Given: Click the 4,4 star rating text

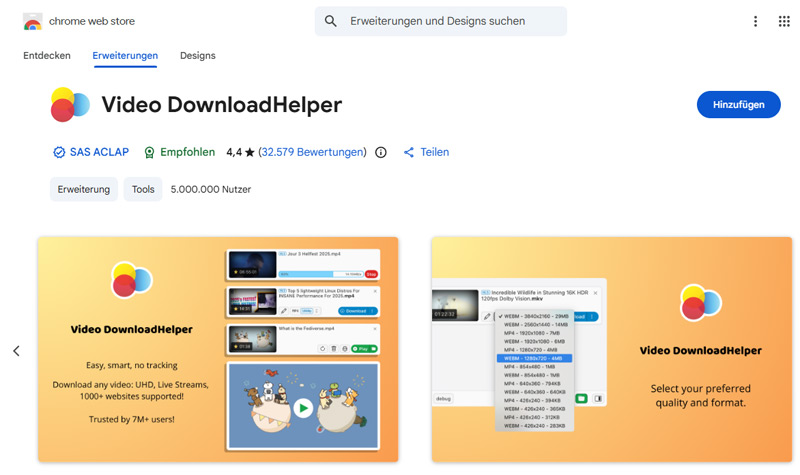Looking at the screenshot, I should click(x=240, y=152).
